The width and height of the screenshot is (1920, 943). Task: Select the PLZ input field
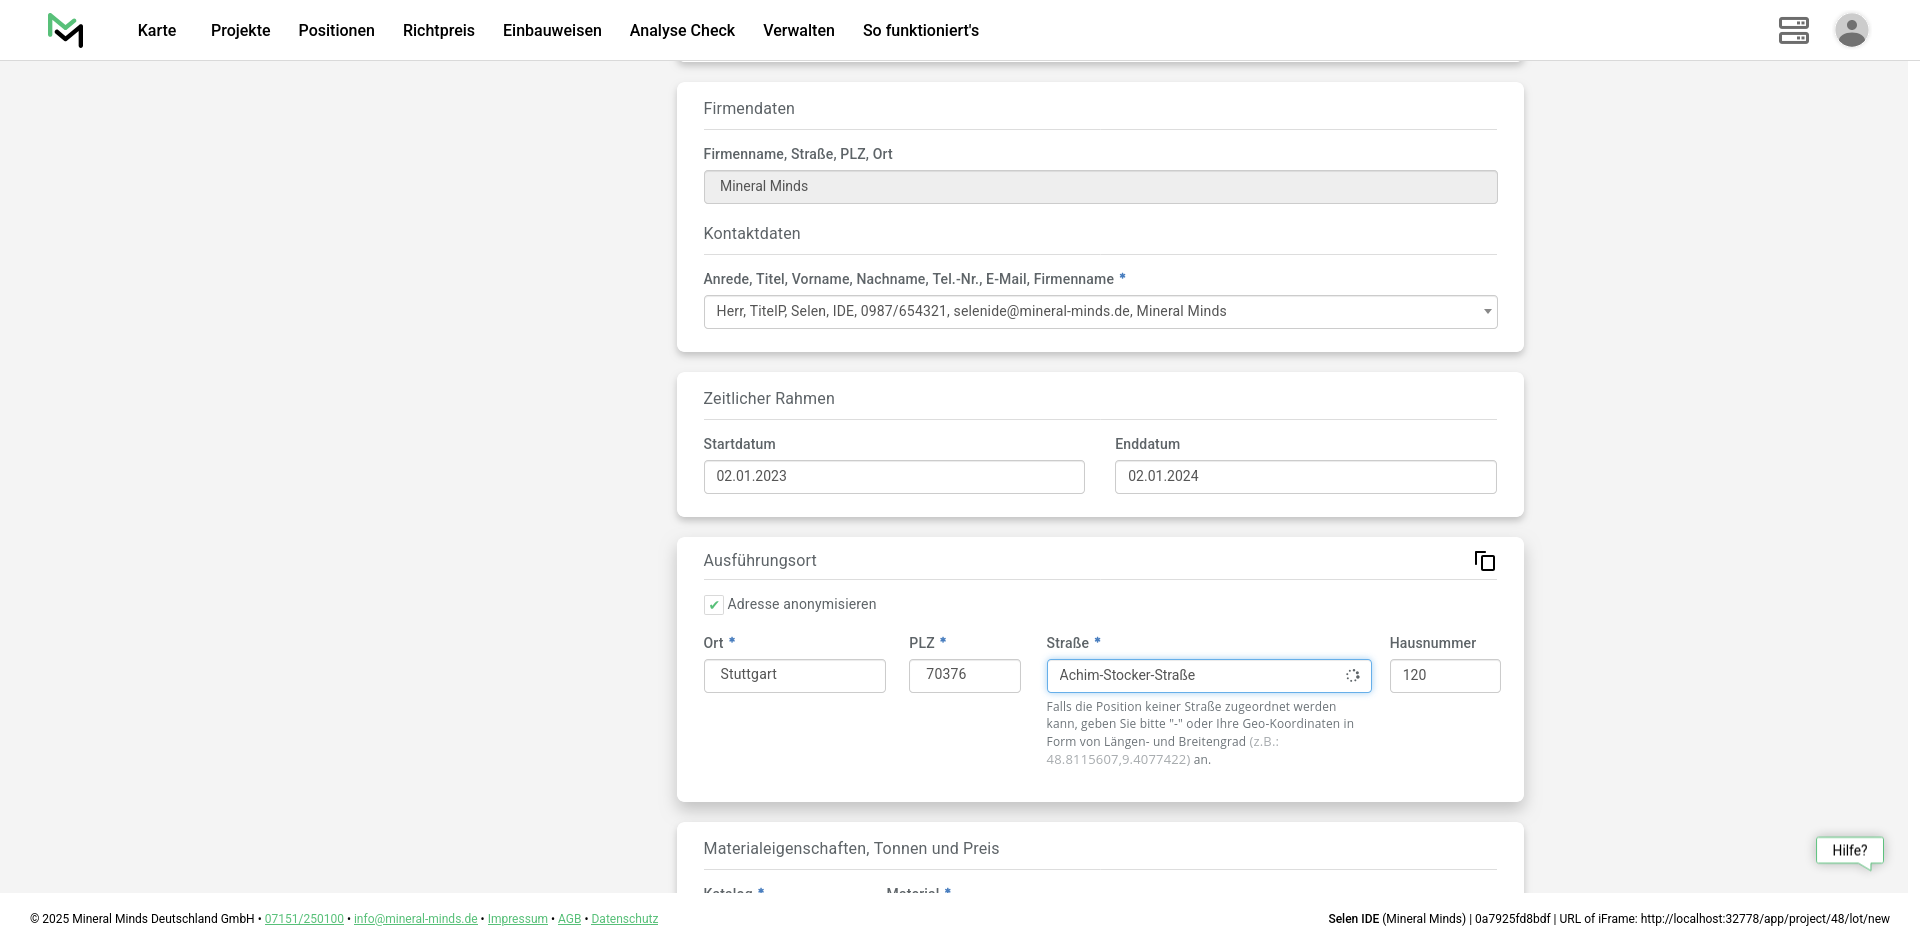[964, 675]
